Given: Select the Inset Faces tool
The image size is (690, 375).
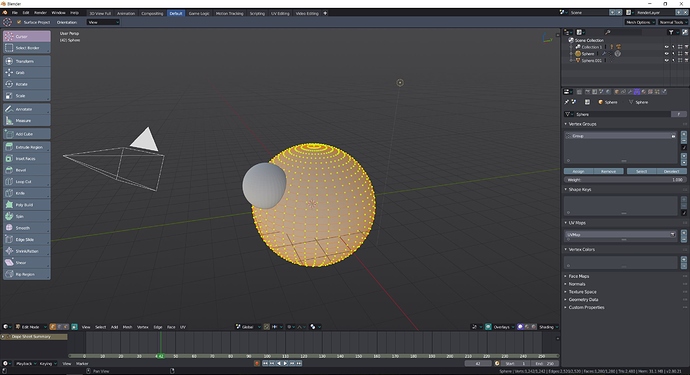Looking at the screenshot, I should click(27, 158).
